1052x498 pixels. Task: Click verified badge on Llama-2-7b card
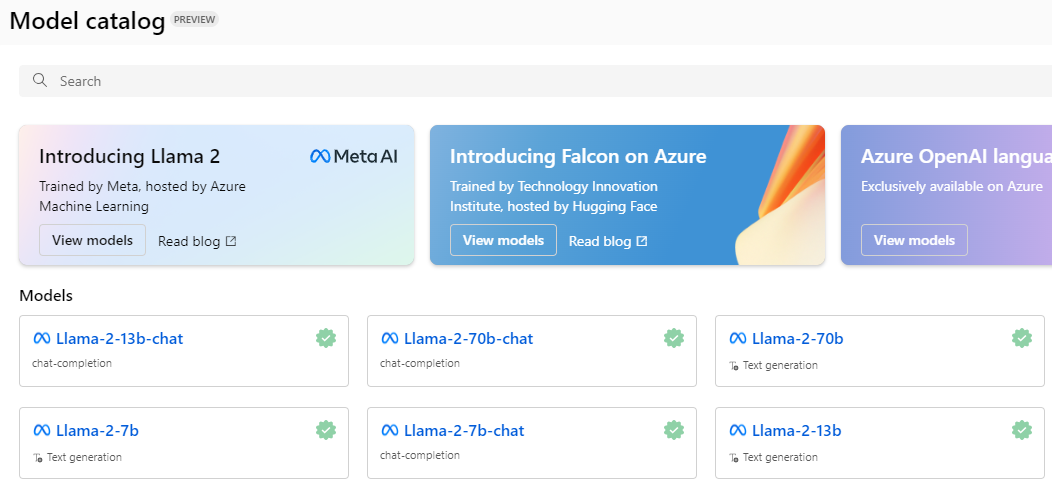pos(326,430)
